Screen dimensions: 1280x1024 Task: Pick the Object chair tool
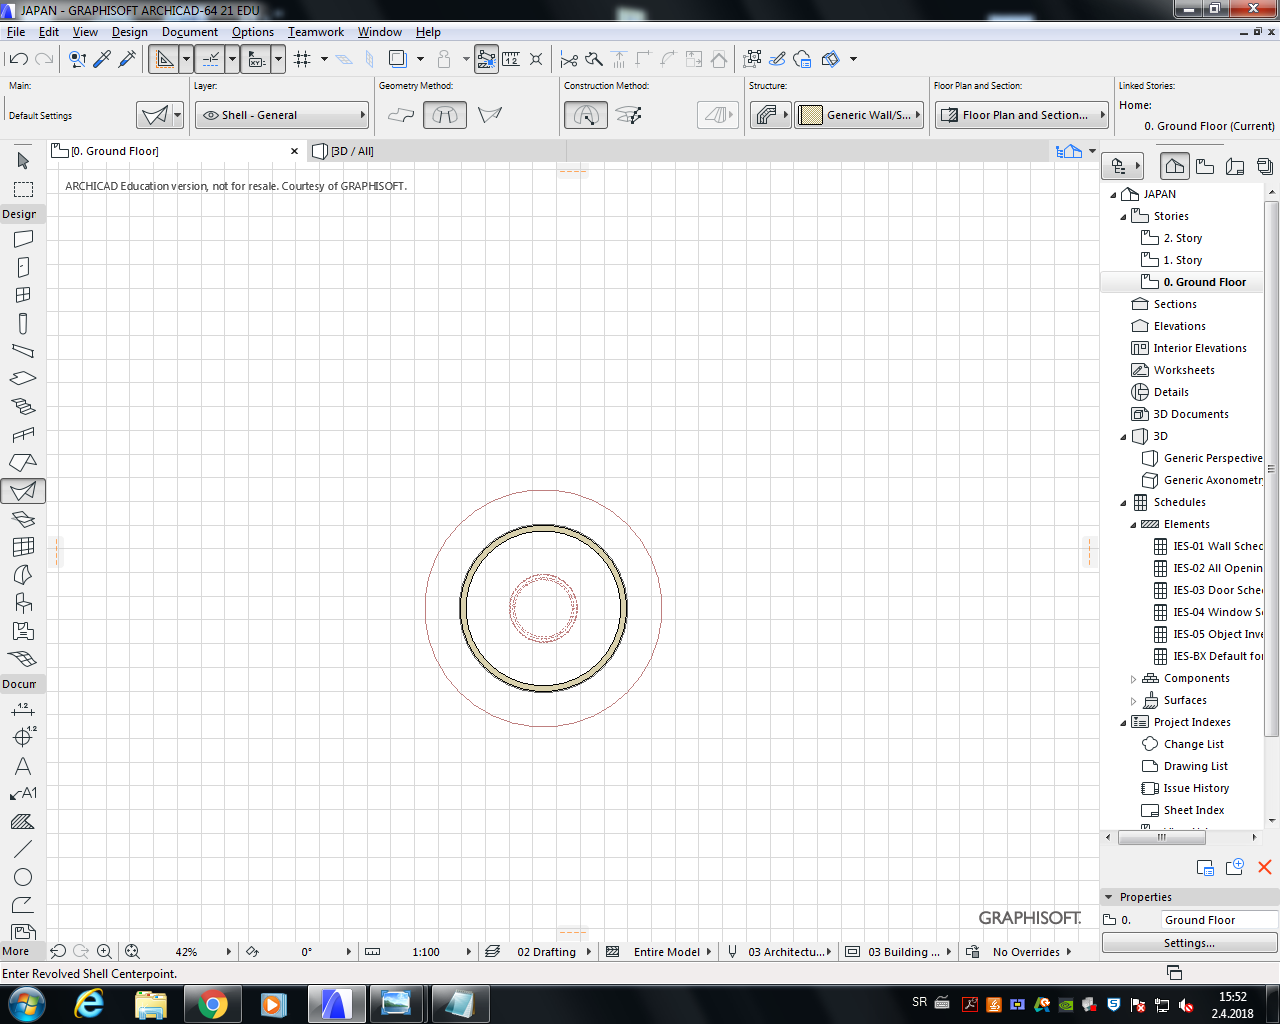pyautogui.click(x=23, y=603)
